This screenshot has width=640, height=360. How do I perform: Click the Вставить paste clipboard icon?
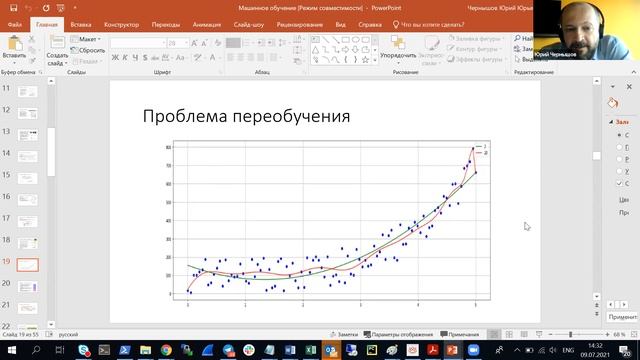[15, 44]
